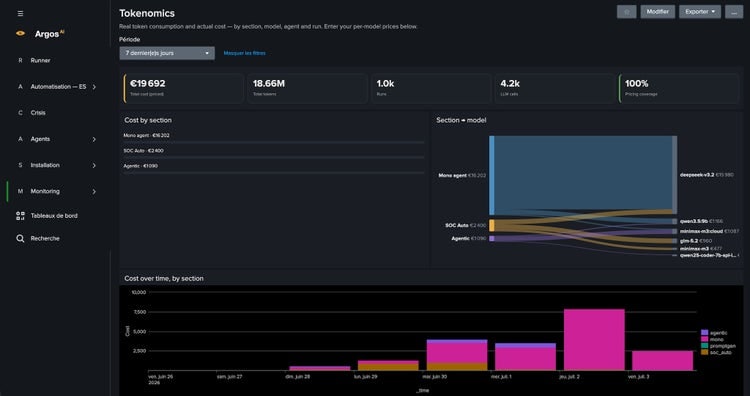Open the hamburger menu icon
This screenshot has width=750, height=396.
tap(20, 13)
